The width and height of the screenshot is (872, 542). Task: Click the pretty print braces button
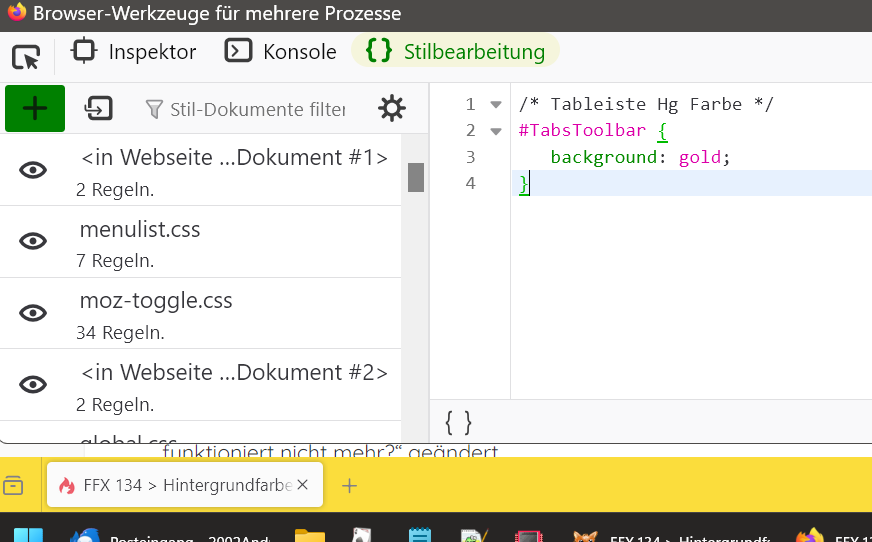pos(458,422)
